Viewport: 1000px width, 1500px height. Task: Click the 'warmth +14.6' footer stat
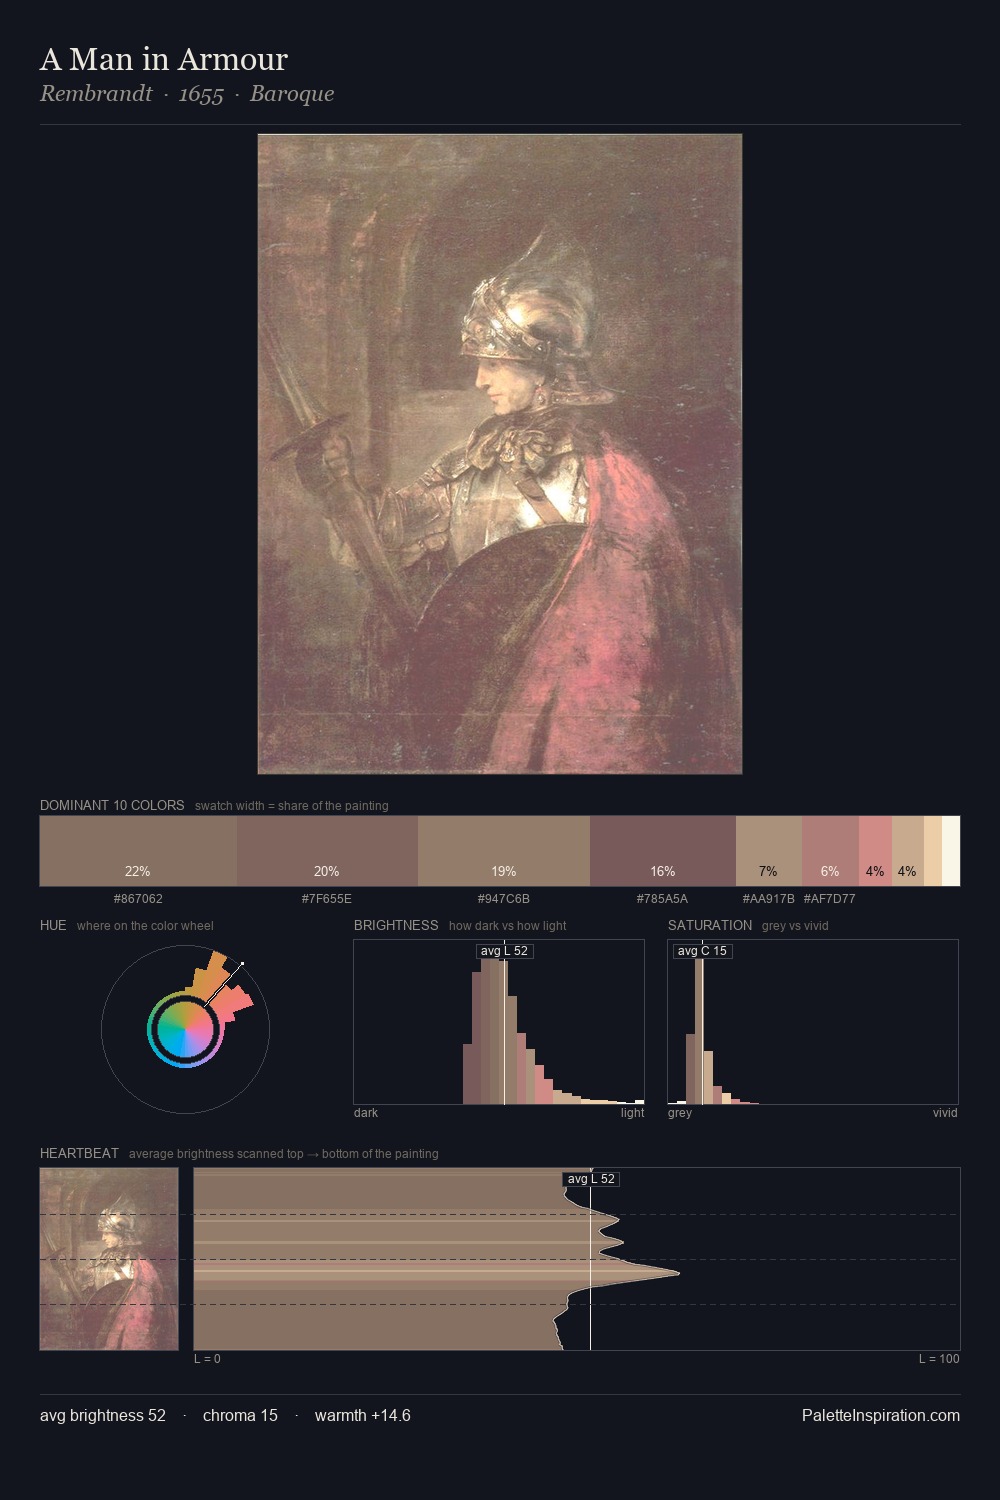(x=363, y=1415)
